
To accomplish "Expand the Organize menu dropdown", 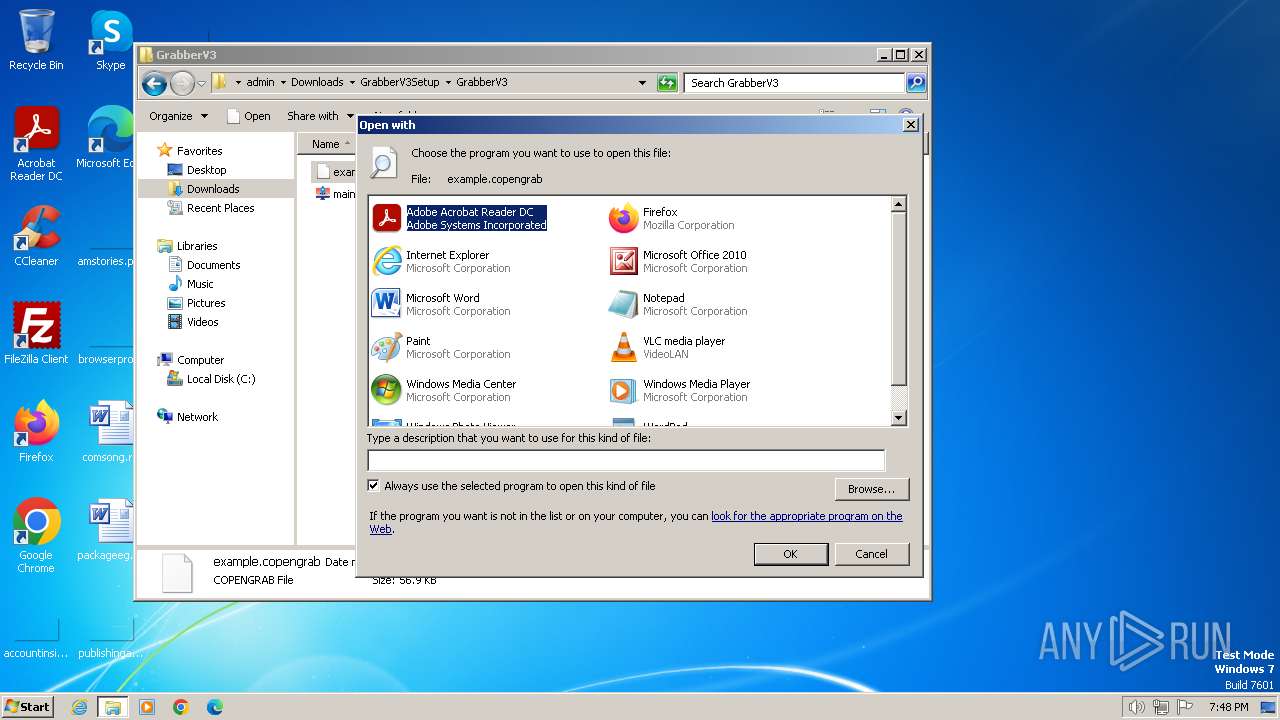I will click(179, 116).
